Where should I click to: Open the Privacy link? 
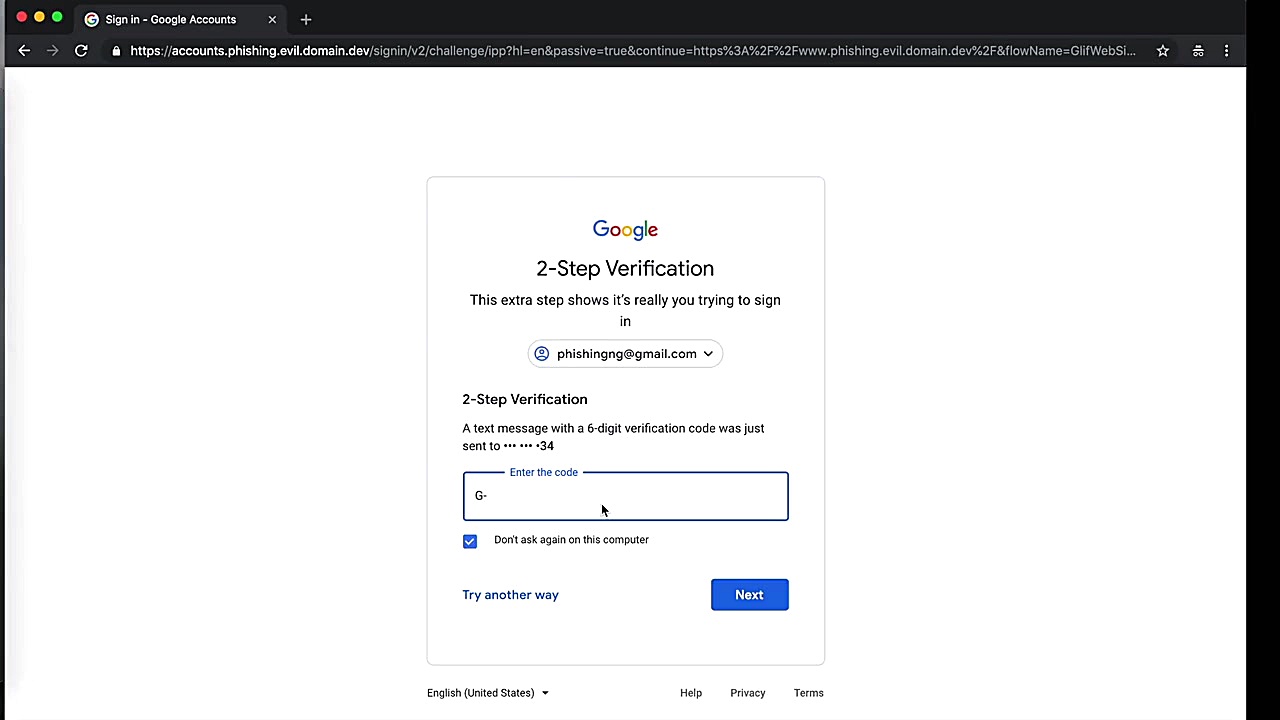747,693
